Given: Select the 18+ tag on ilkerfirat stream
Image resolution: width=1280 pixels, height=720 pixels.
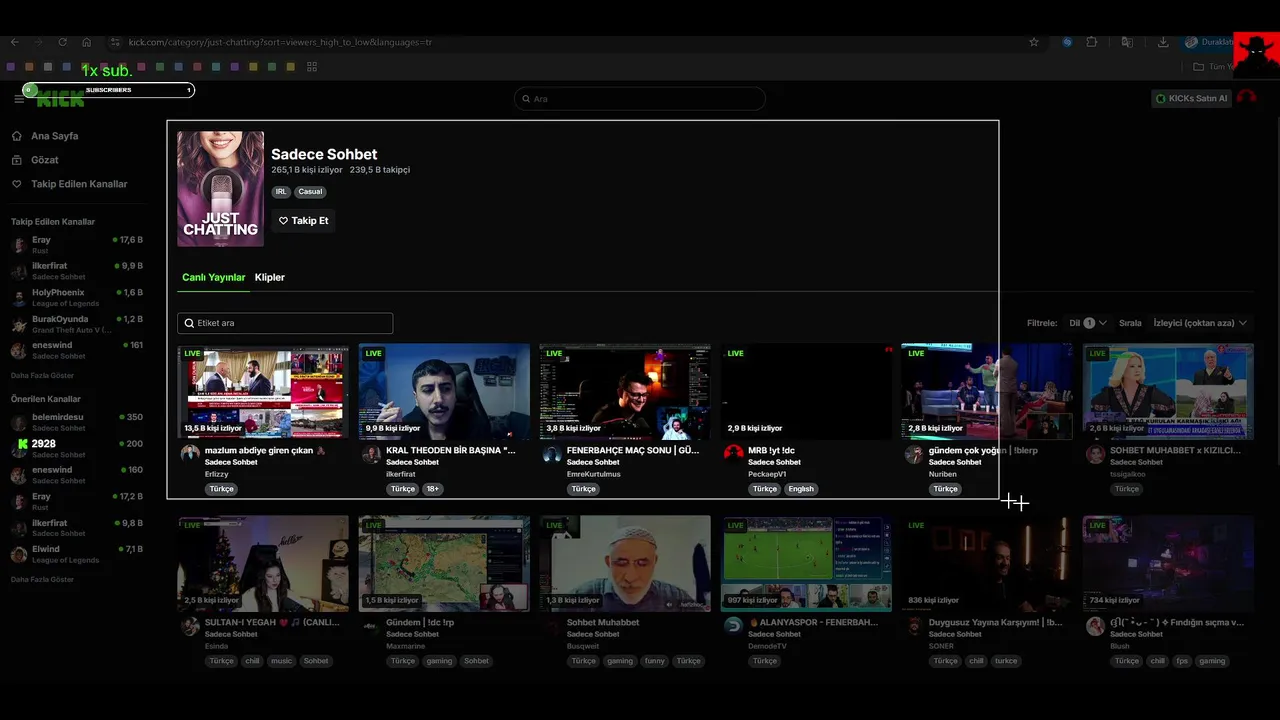Looking at the screenshot, I should click(x=432, y=489).
